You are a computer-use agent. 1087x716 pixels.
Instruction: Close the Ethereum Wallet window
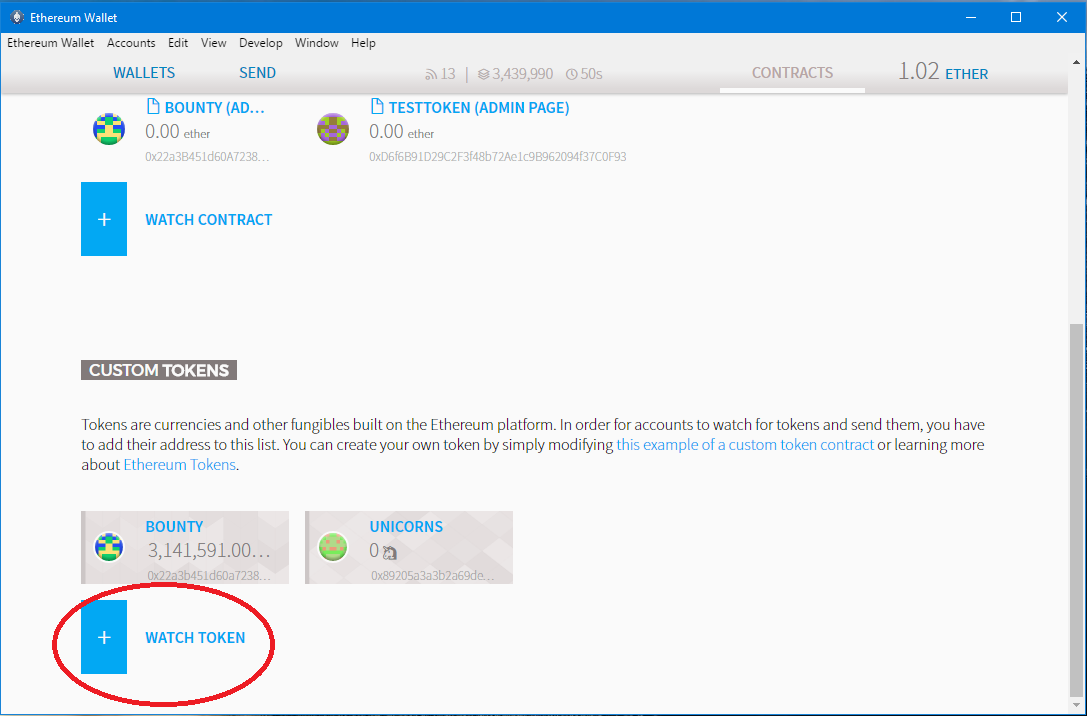tap(1062, 17)
